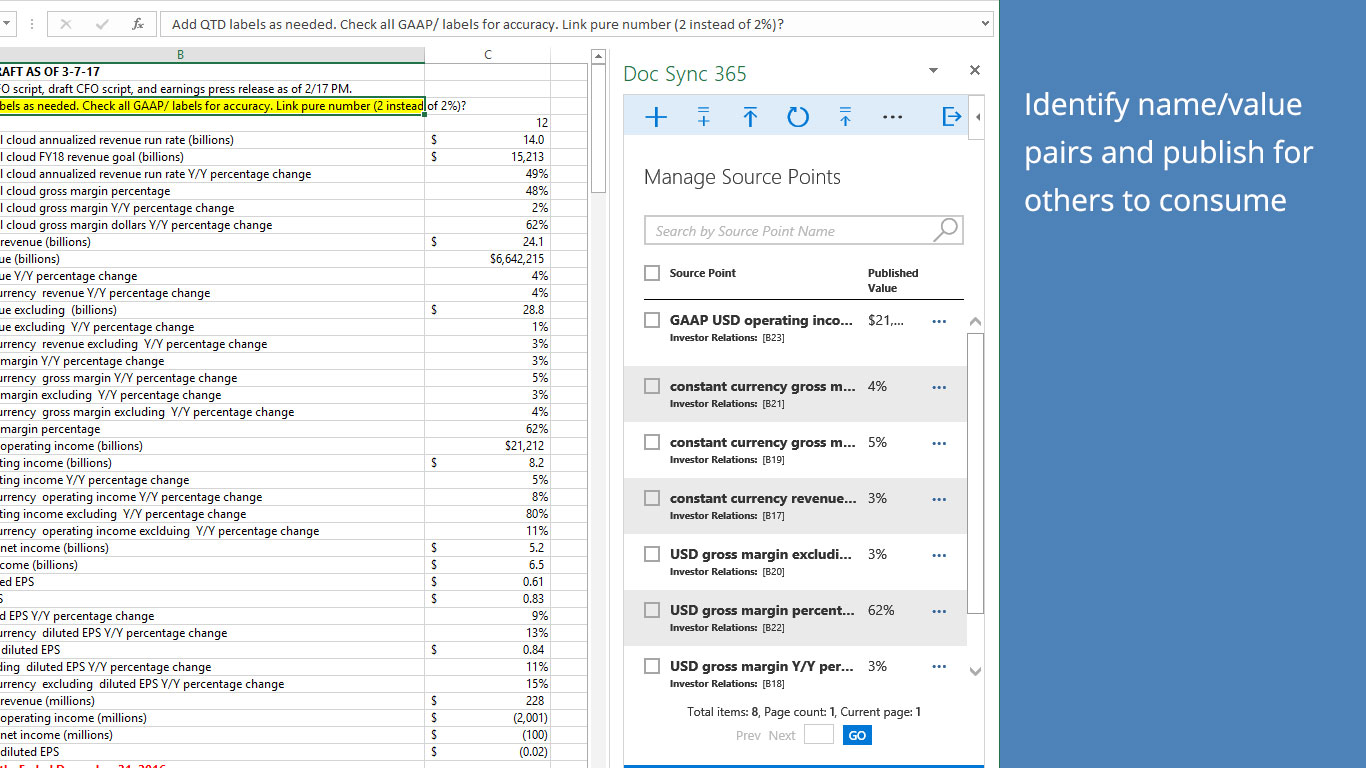Viewport: 1366px width, 768px height.
Task: Click the publish icon with single bar above arrow
Action: point(750,118)
